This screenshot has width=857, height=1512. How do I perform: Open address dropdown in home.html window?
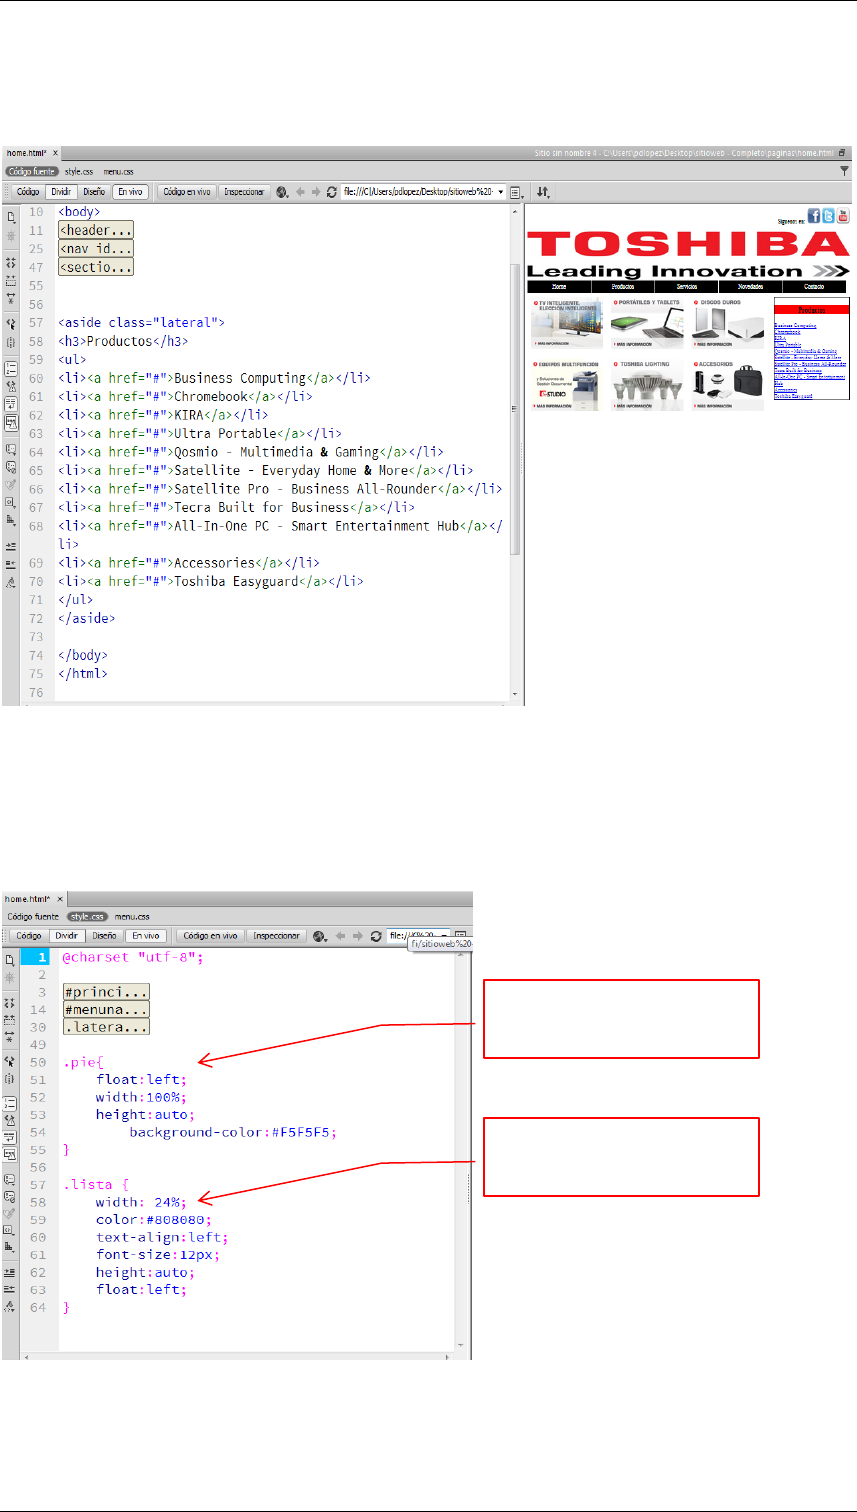[501, 191]
